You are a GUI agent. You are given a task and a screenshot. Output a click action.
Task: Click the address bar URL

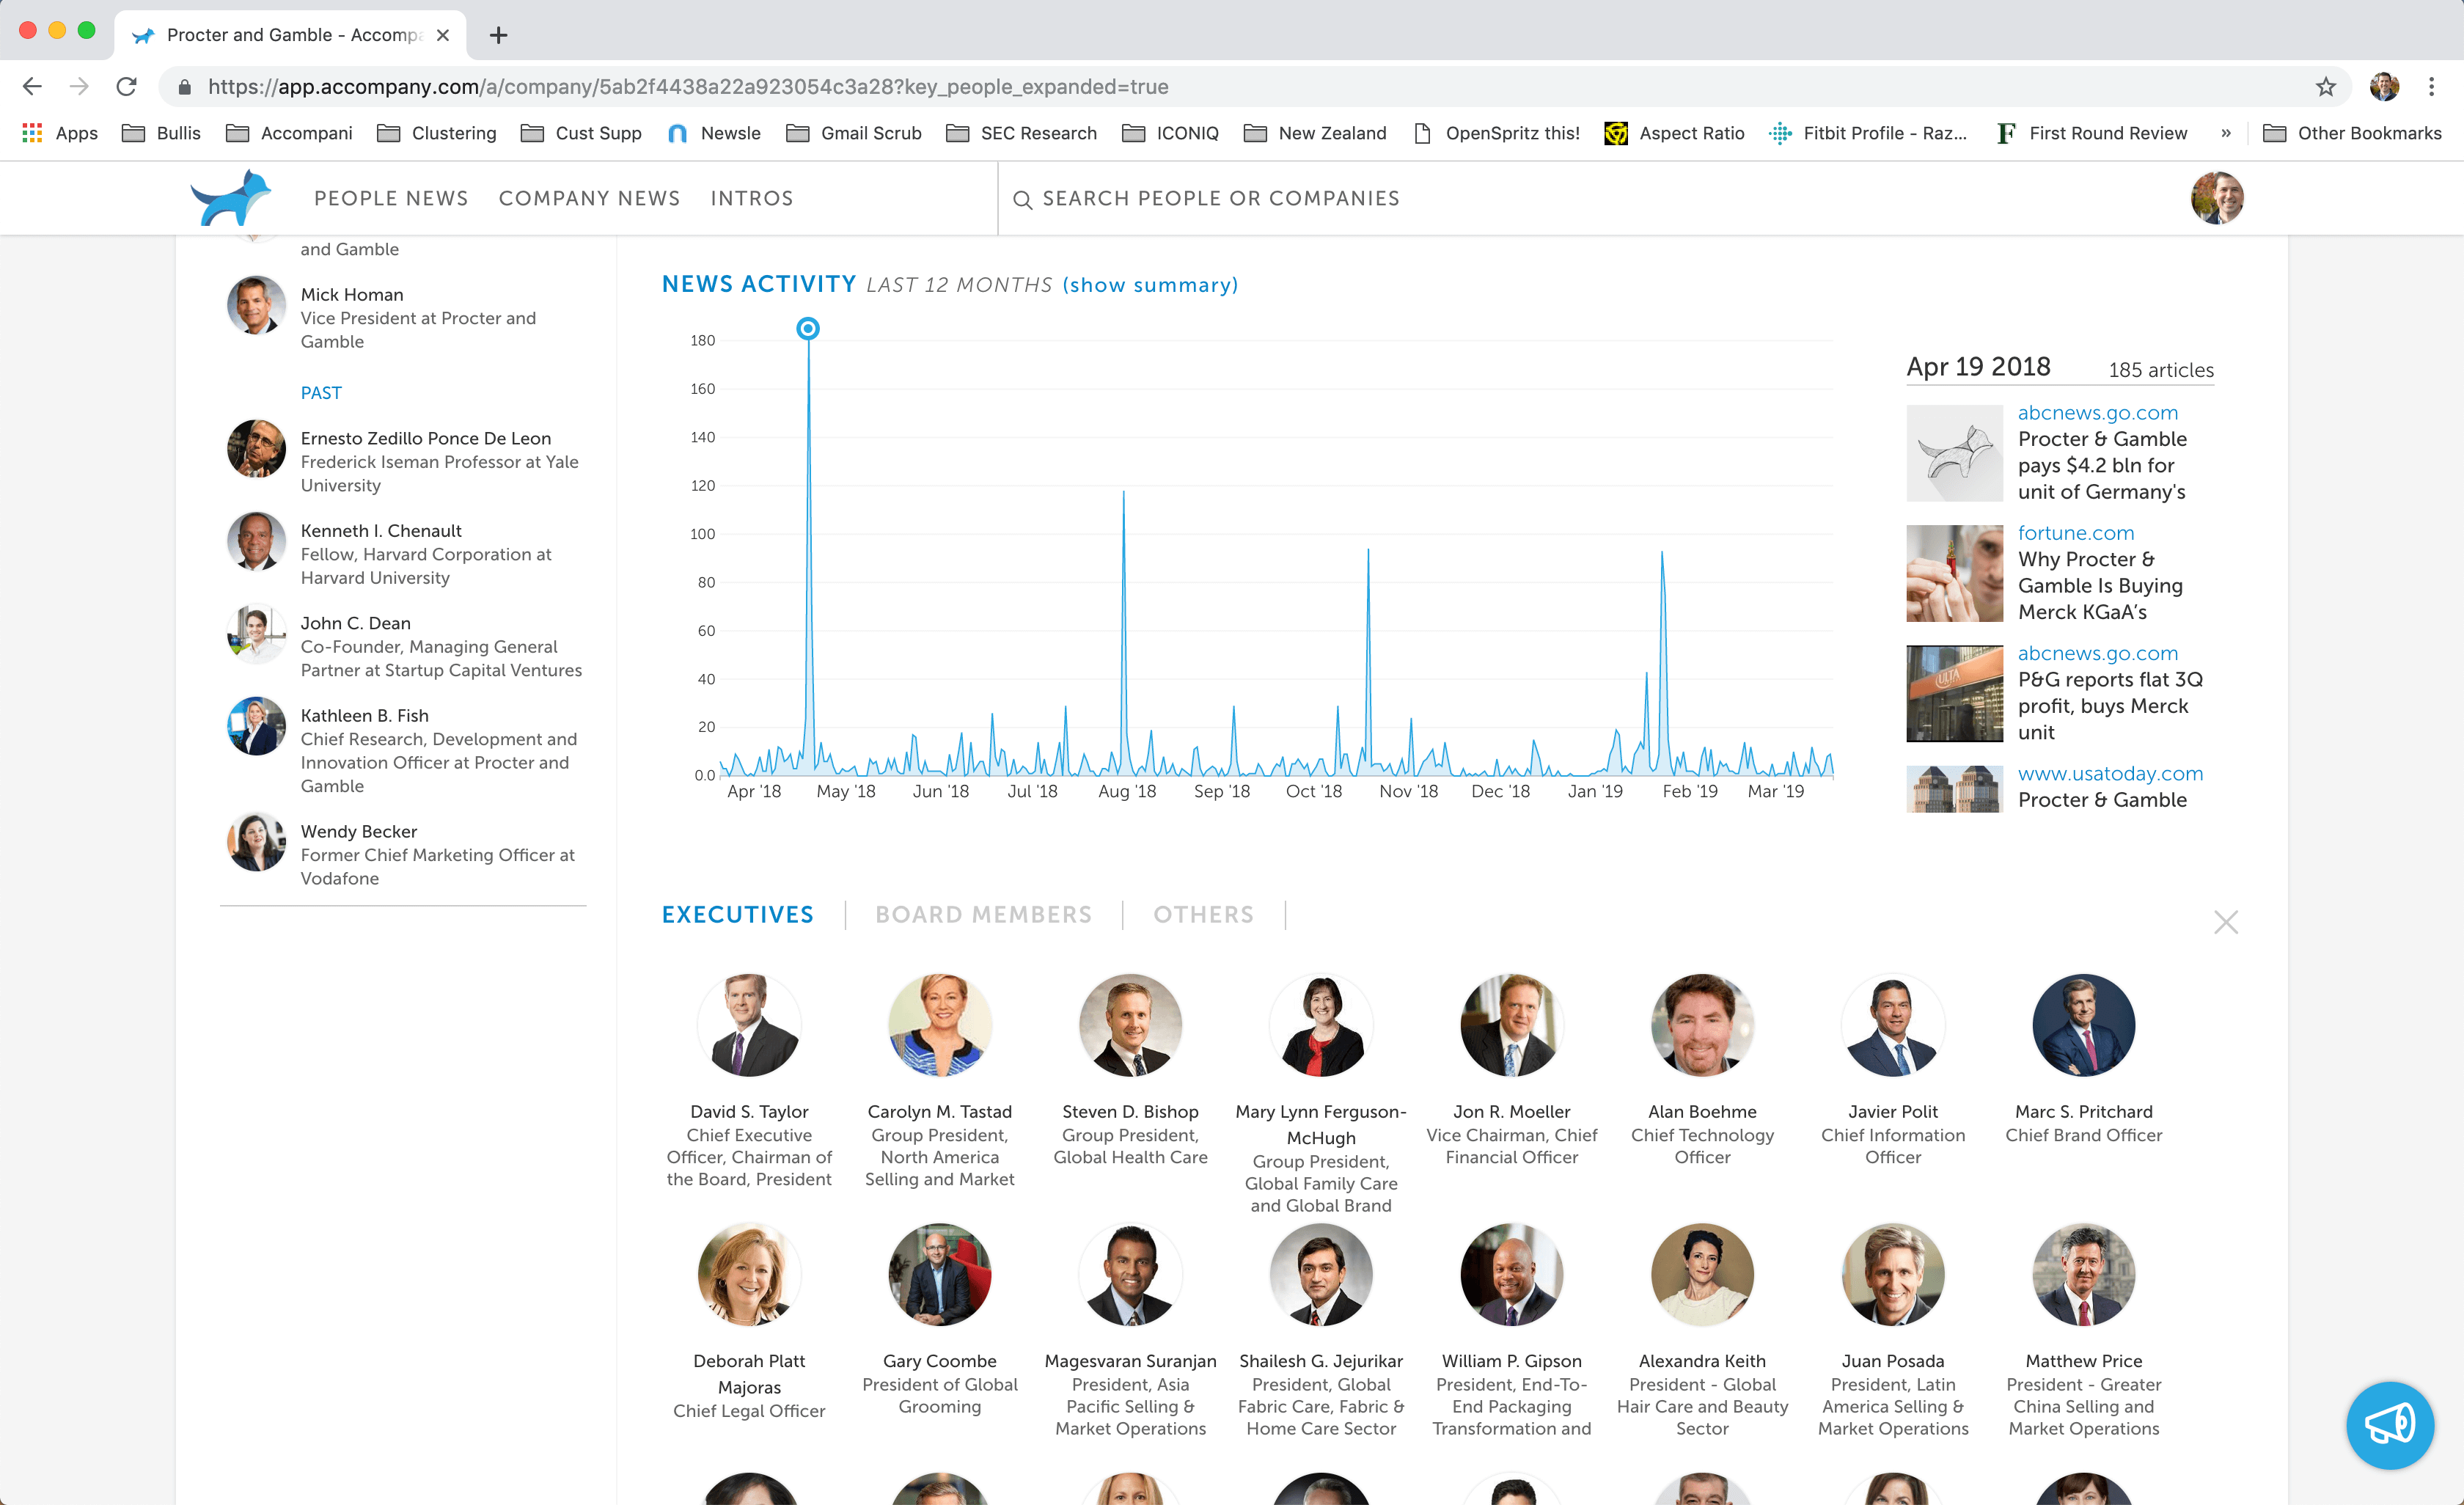[688, 87]
